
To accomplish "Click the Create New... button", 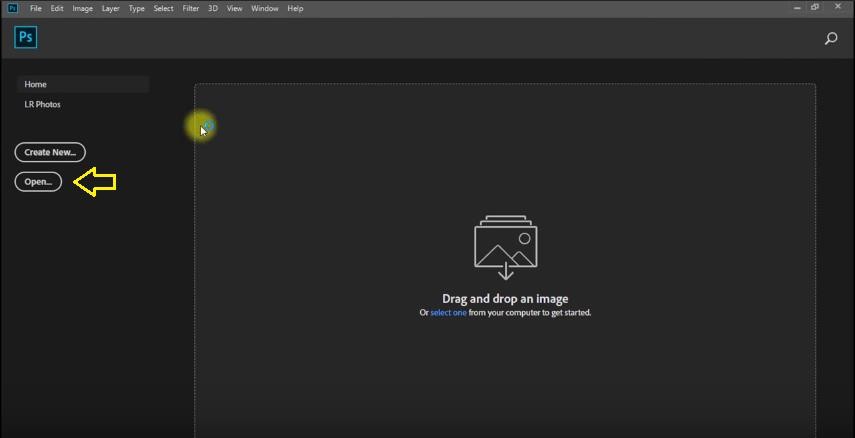I will (x=50, y=153).
